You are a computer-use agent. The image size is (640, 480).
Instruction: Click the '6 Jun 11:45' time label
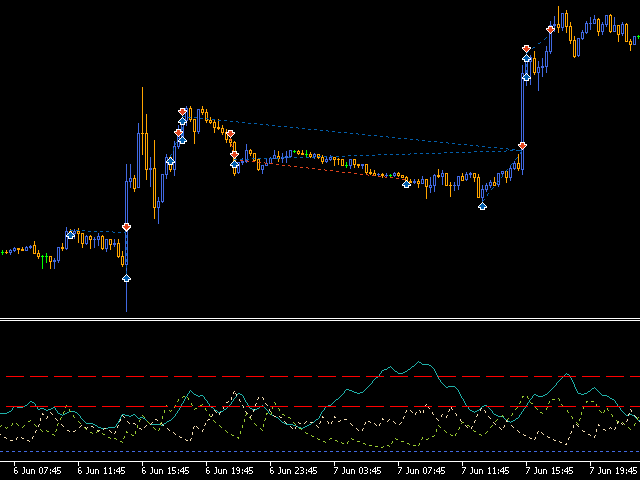(101, 471)
